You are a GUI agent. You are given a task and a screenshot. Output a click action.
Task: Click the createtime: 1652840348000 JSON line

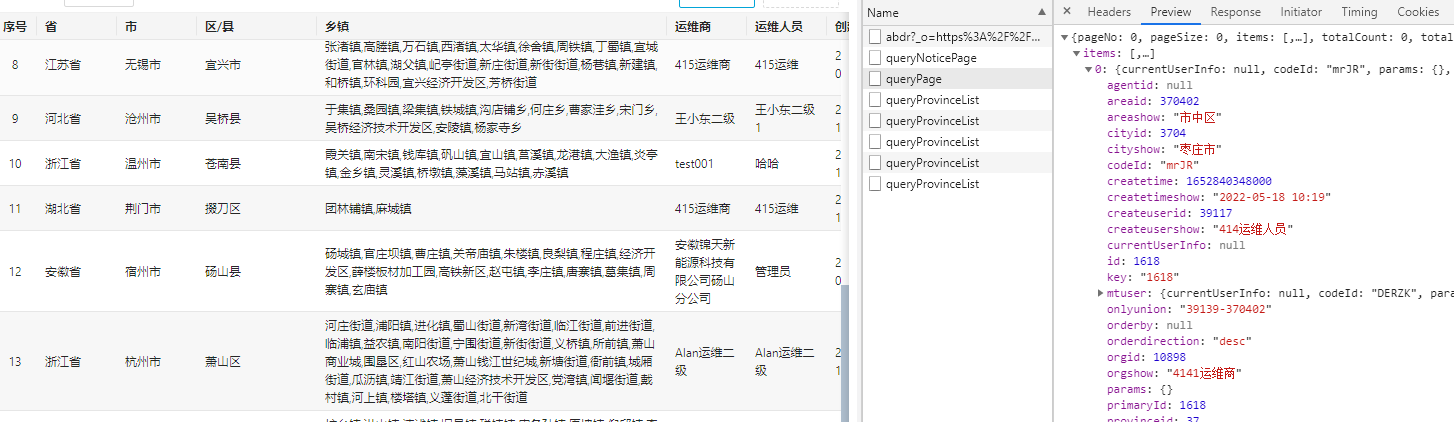(x=1189, y=181)
